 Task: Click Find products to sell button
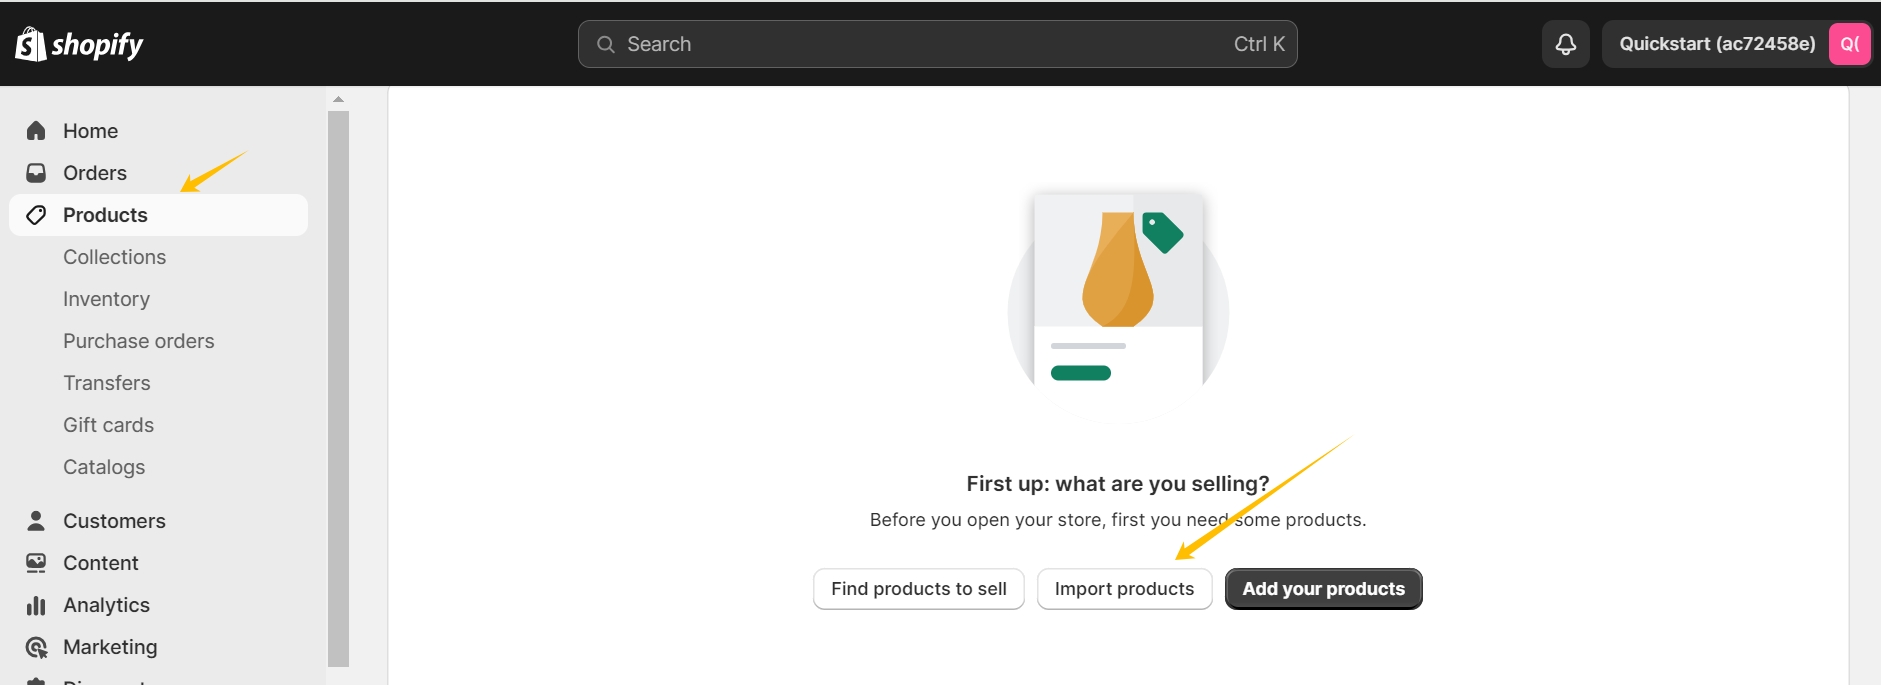918,589
